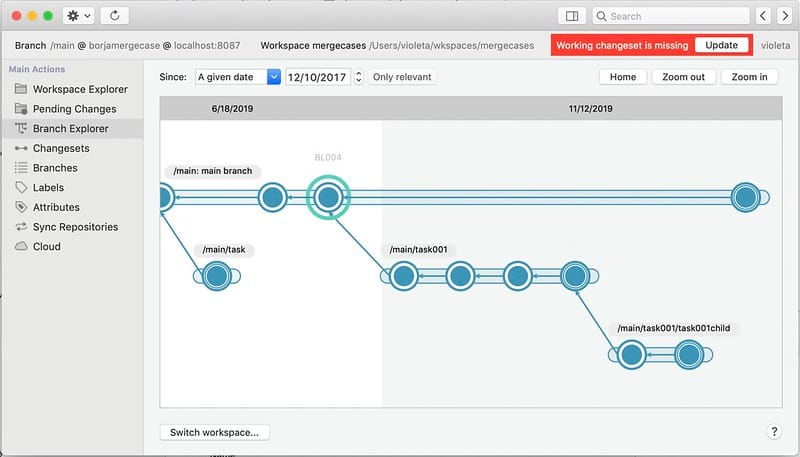Click the /main/task branch changeset node
This screenshot has height=457, width=800.
click(x=216, y=276)
